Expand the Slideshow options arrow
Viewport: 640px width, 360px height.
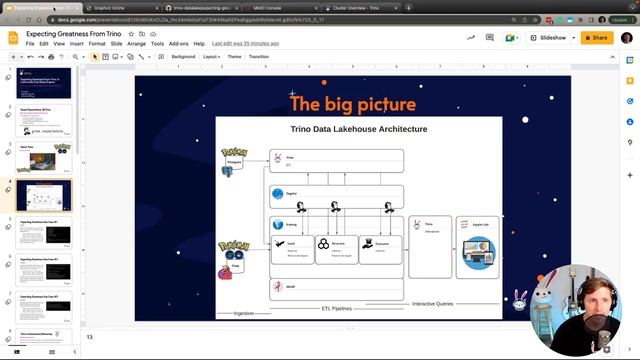tap(573, 38)
